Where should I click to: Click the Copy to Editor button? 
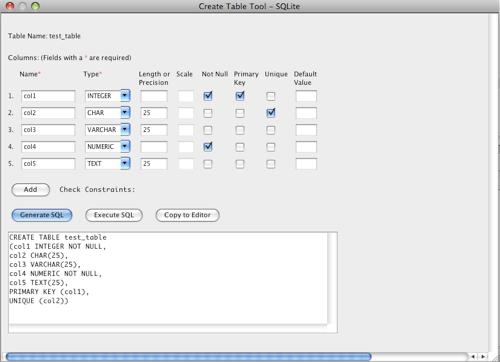tap(187, 215)
